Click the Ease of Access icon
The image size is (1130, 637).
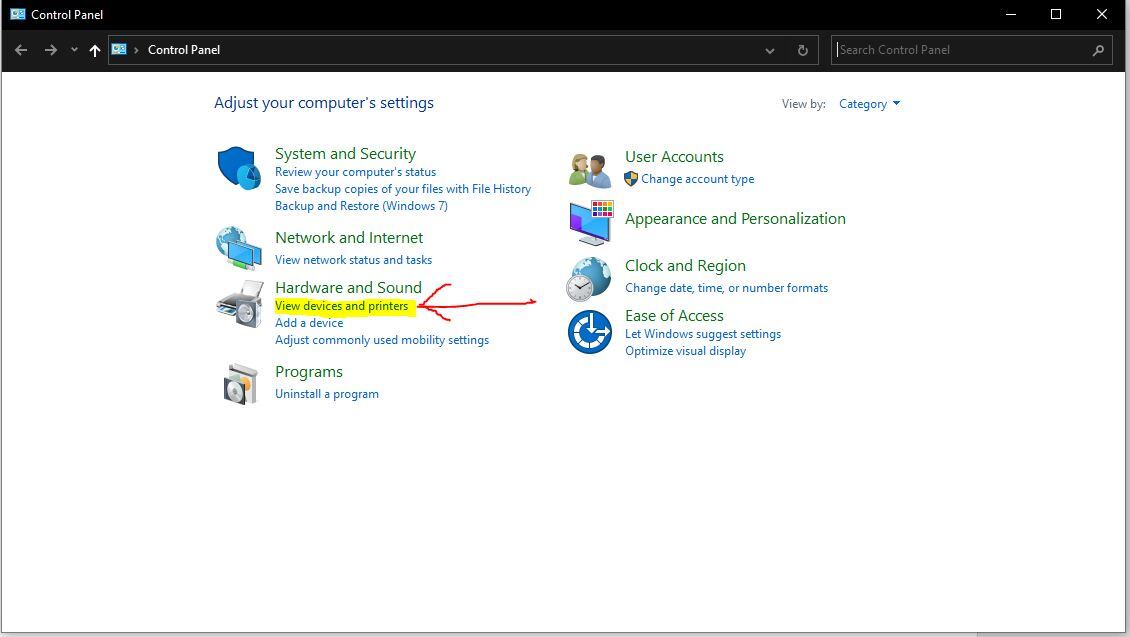[590, 332]
